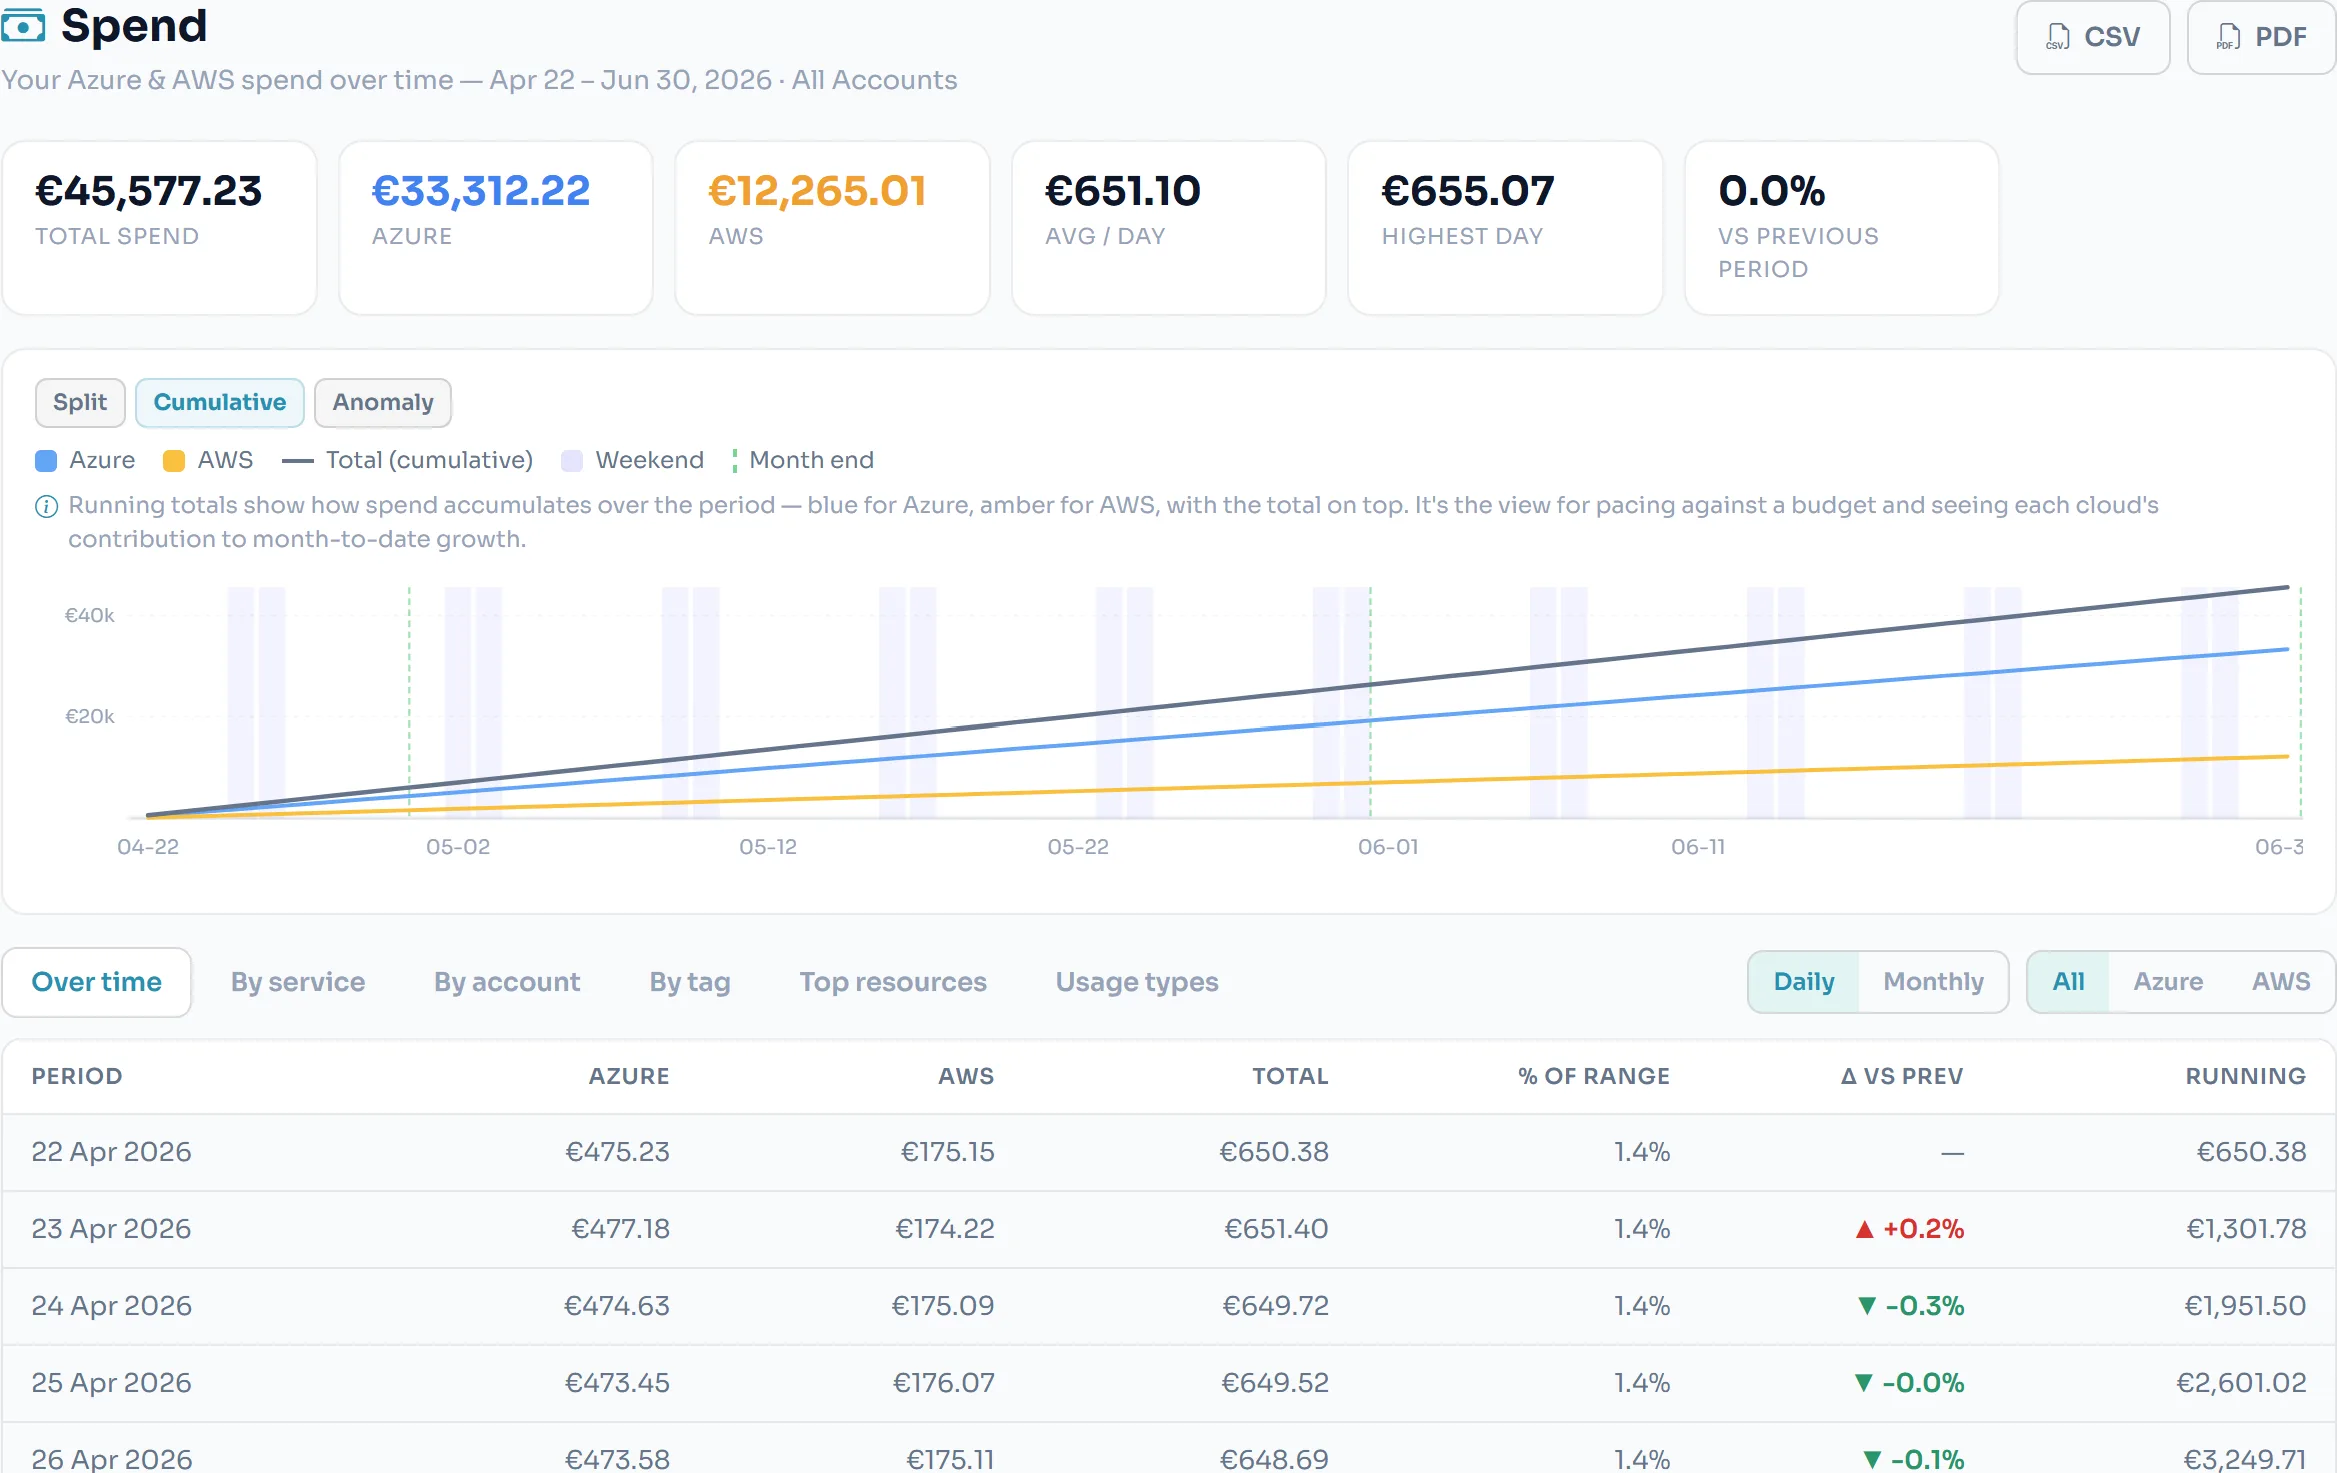Click the CSV file icon
2337x1473 pixels.
(x=2057, y=37)
